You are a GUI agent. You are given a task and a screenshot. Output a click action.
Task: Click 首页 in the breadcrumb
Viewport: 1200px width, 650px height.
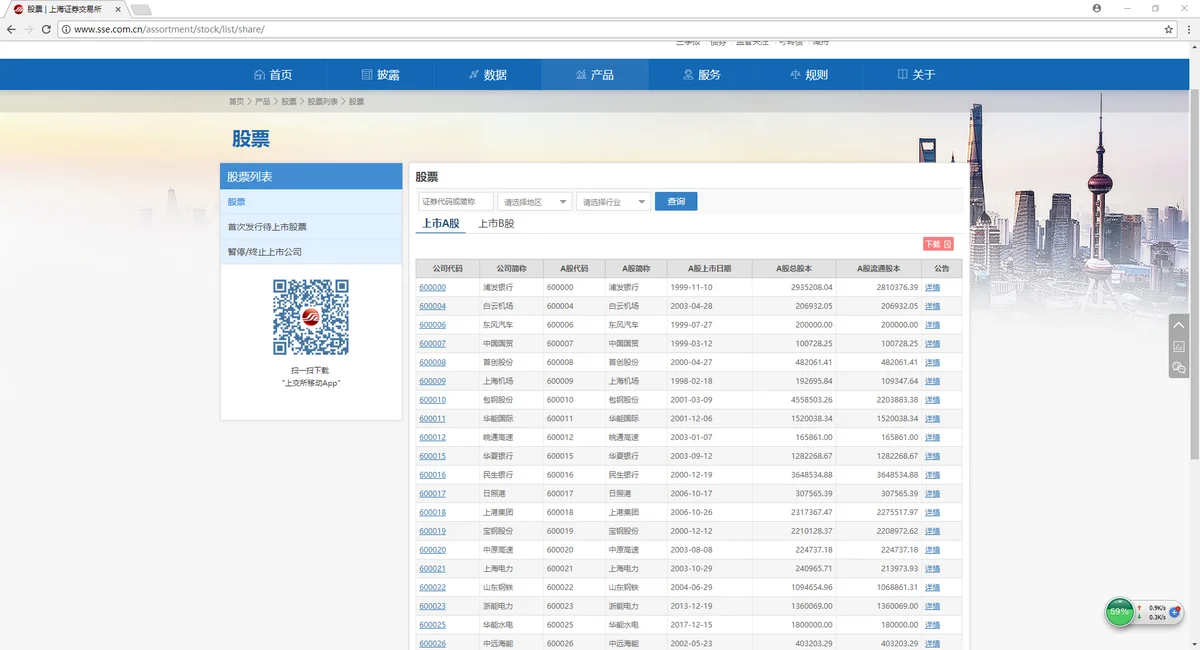(x=236, y=102)
